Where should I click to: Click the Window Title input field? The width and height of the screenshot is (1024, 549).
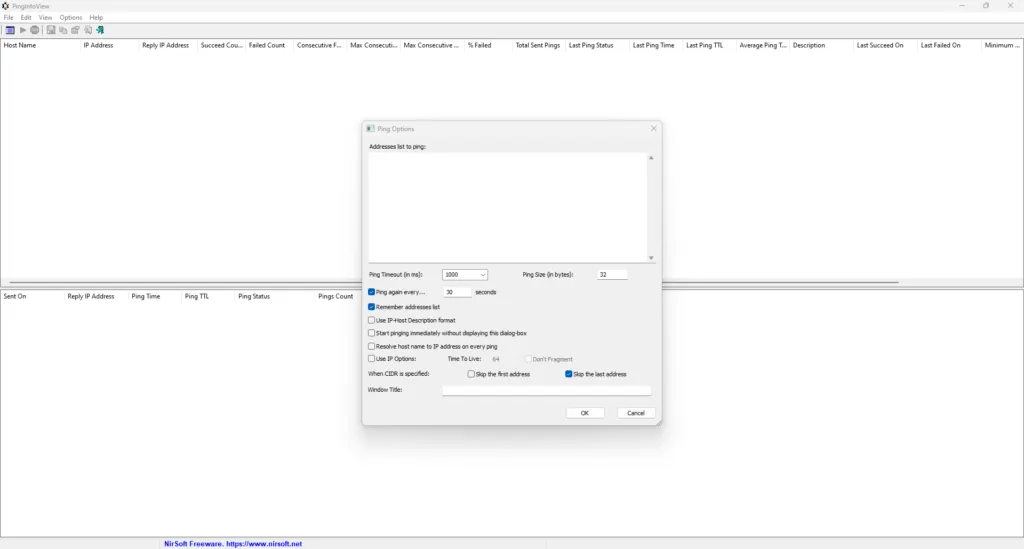click(546, 390)
